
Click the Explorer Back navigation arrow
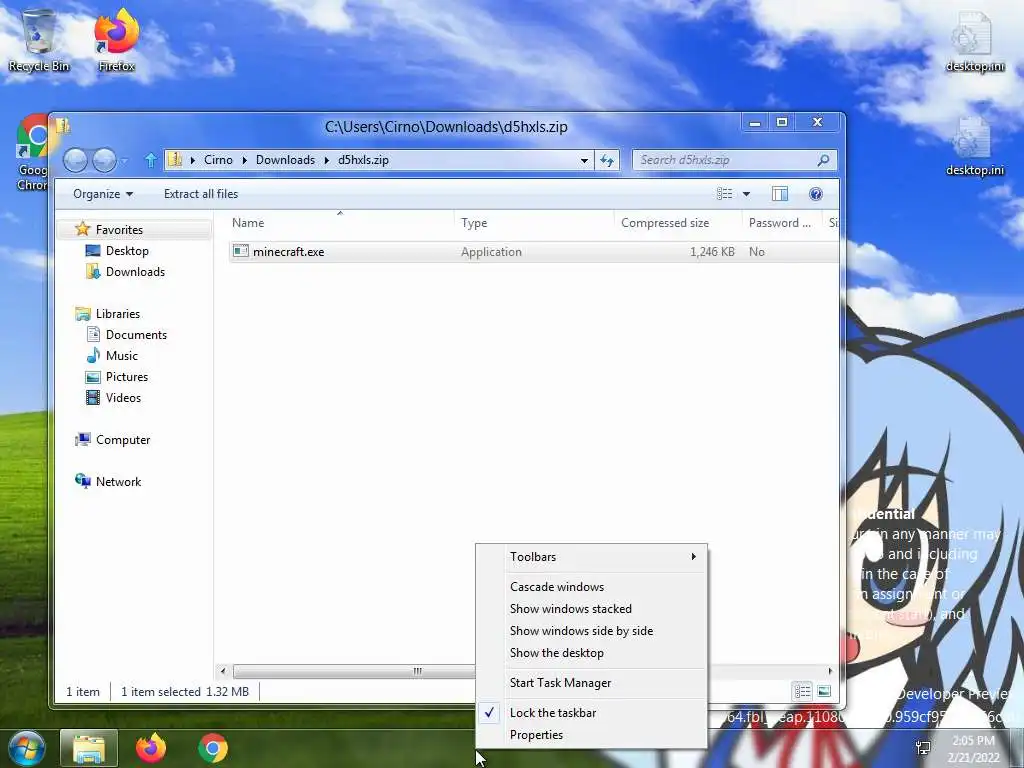75,160
